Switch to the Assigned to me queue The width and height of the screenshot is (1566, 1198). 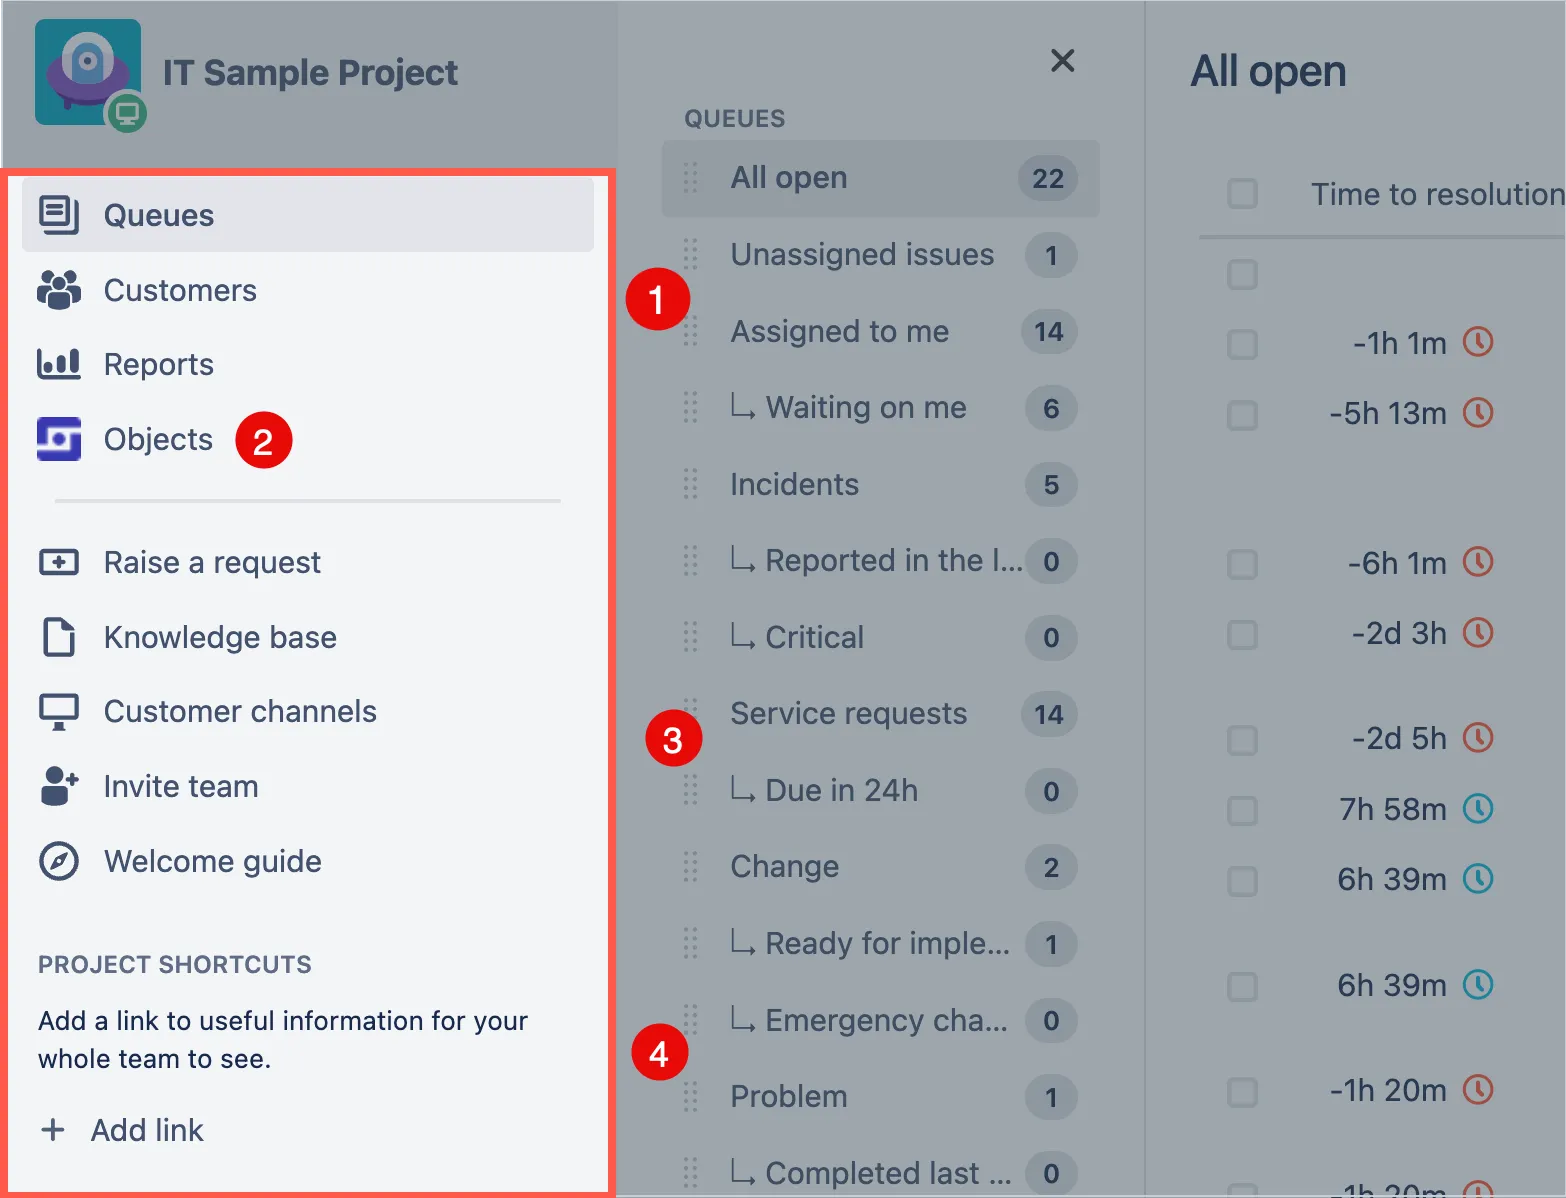[880, 331]
